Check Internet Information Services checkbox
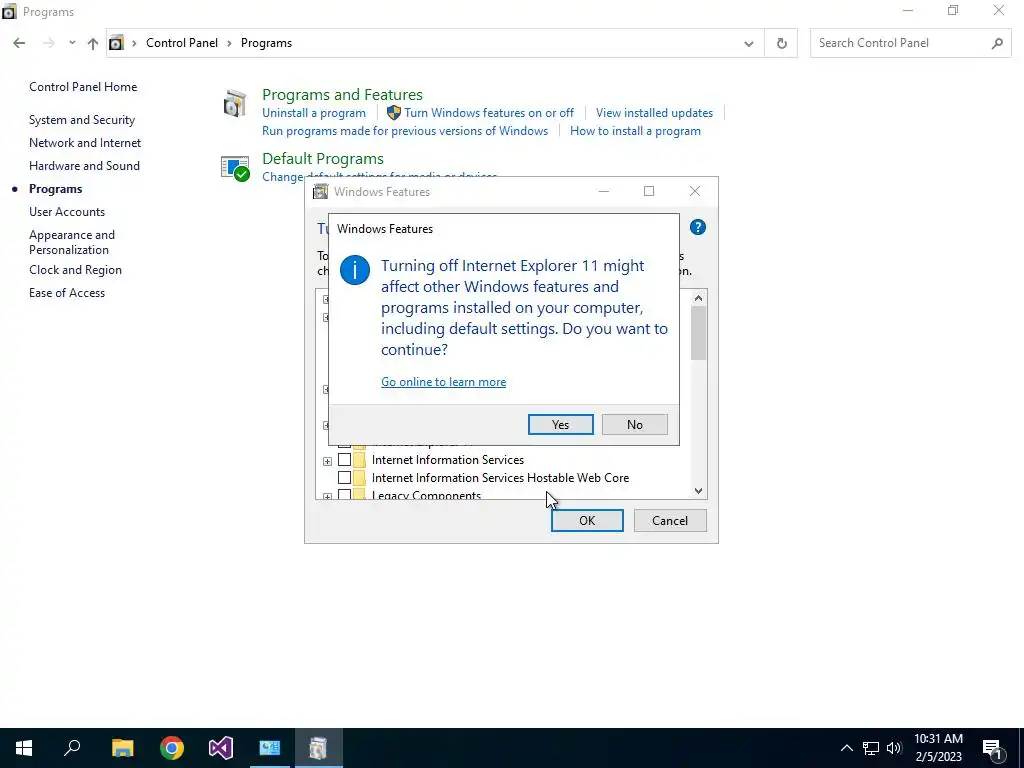1024x768 pixels. point(344,460)
